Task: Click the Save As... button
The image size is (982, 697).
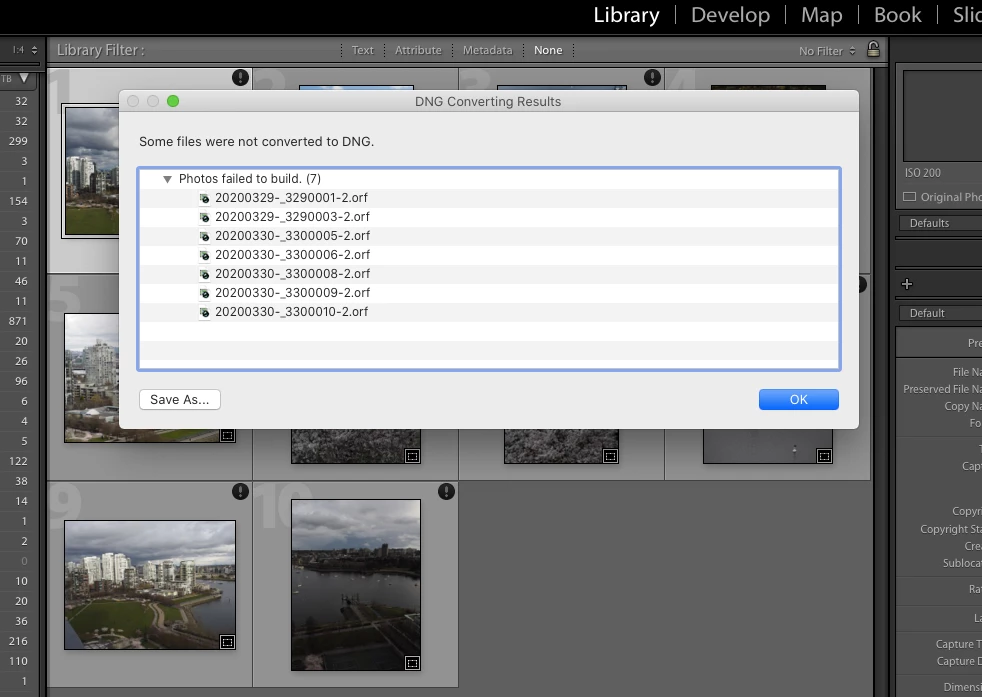Action: point(180,400)
